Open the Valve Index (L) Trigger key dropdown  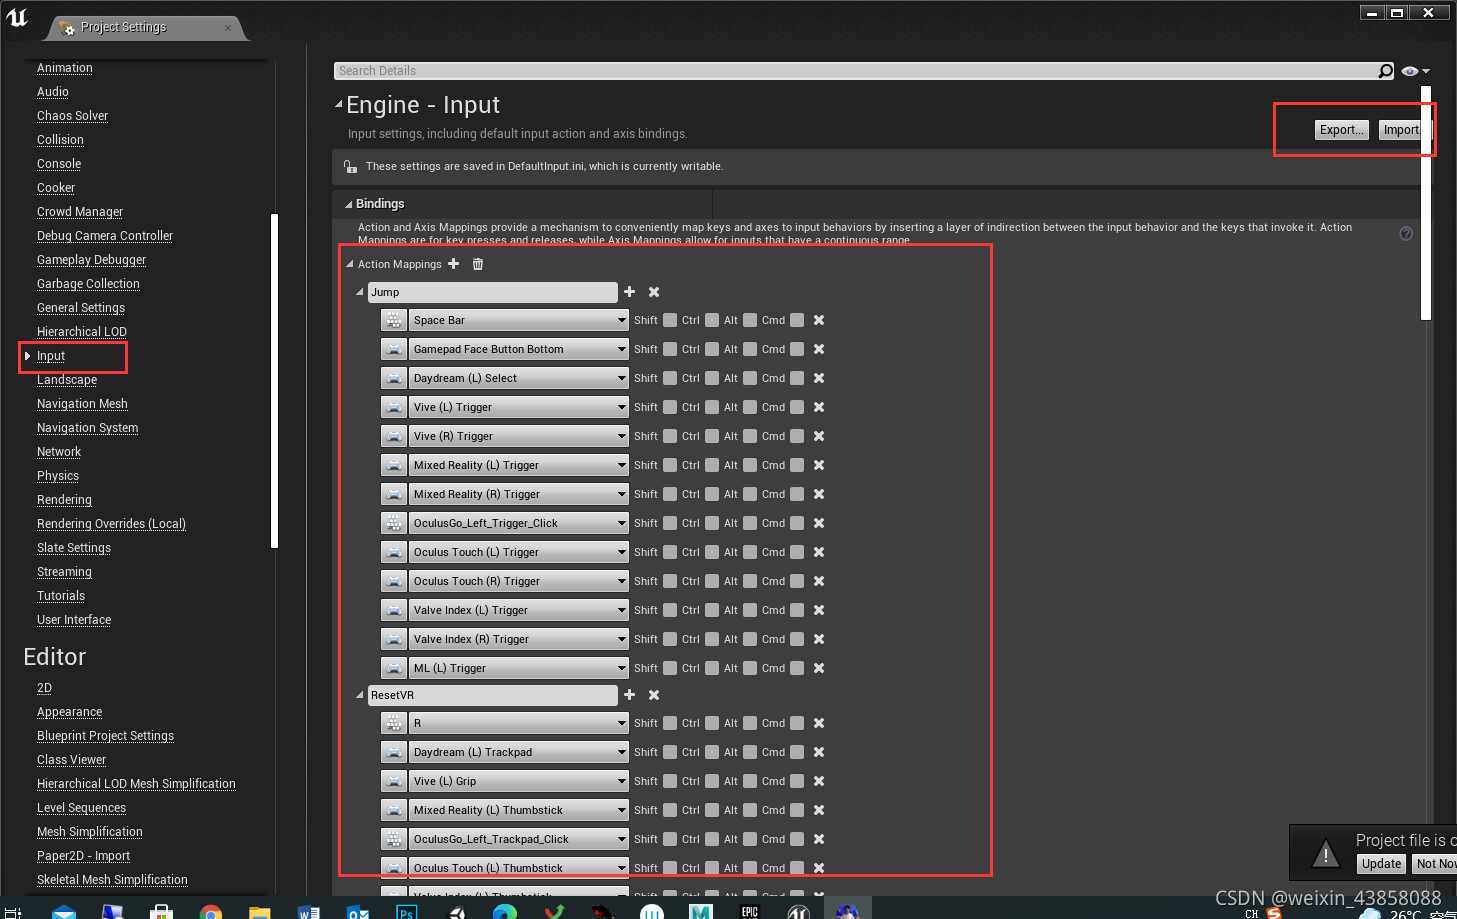(x=518, y=610)
